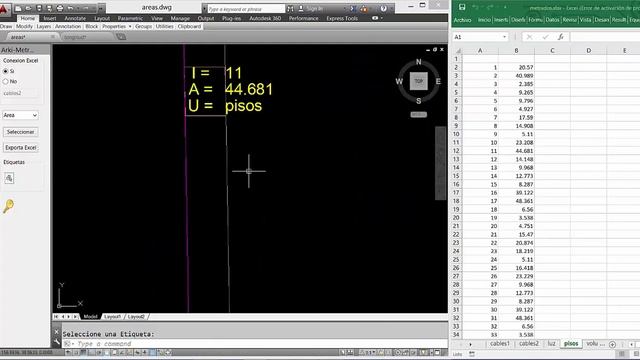The height and width of the screenshot is (360, 640).
Task: Switch to the pisos sheet tab
Action: [x=571, y=344]
